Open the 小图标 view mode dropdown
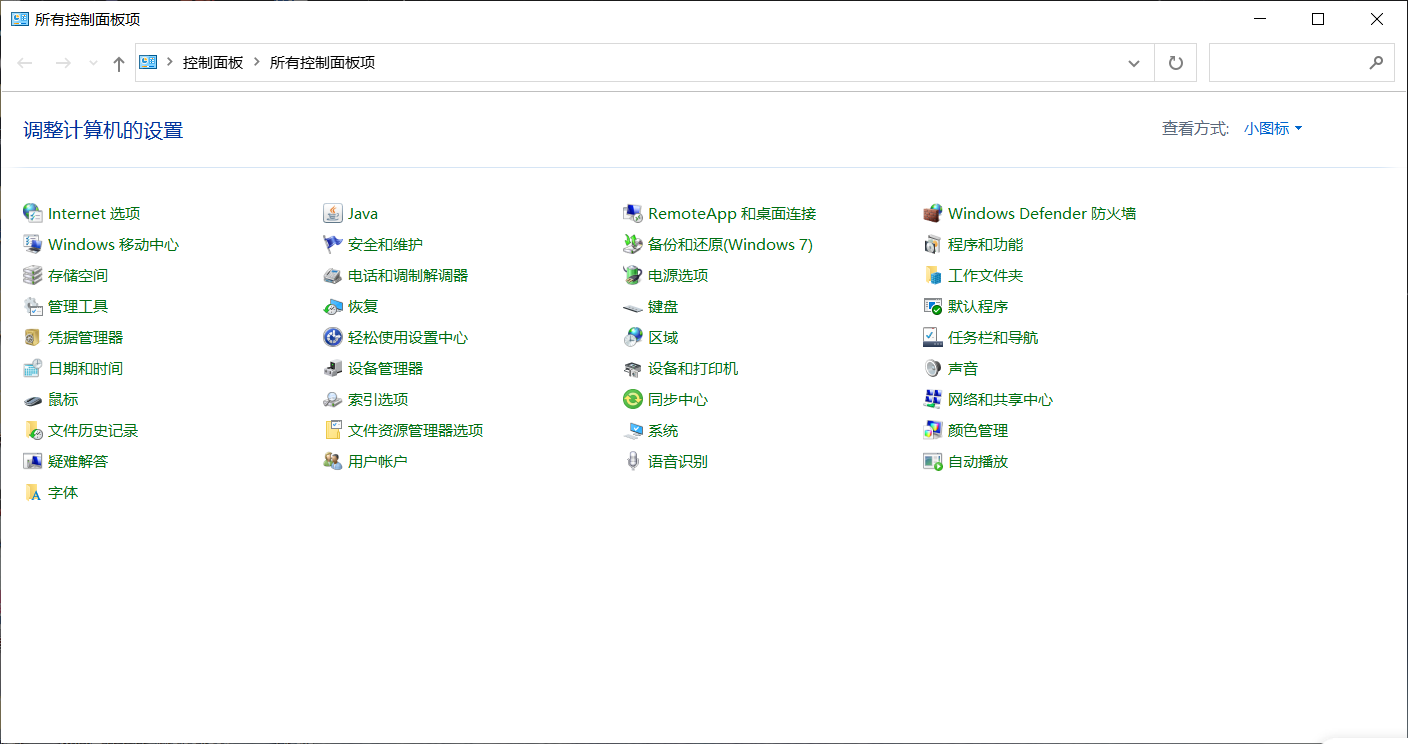This screenshot has width=1408, height=744. (1273, 128)
